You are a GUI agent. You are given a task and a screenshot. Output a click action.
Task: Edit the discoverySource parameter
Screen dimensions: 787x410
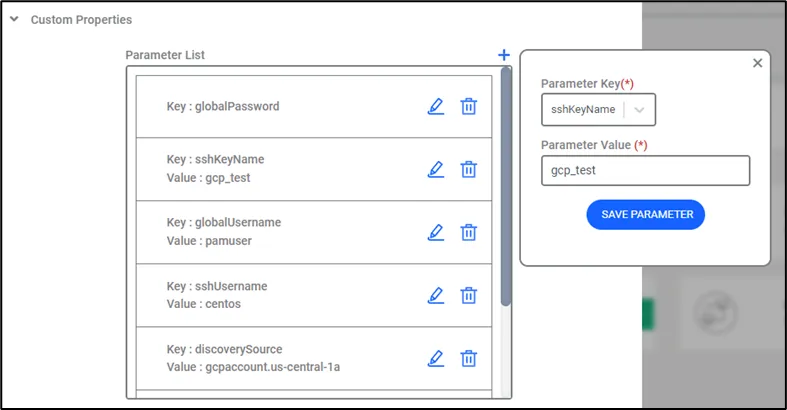[x=436, y=358]
